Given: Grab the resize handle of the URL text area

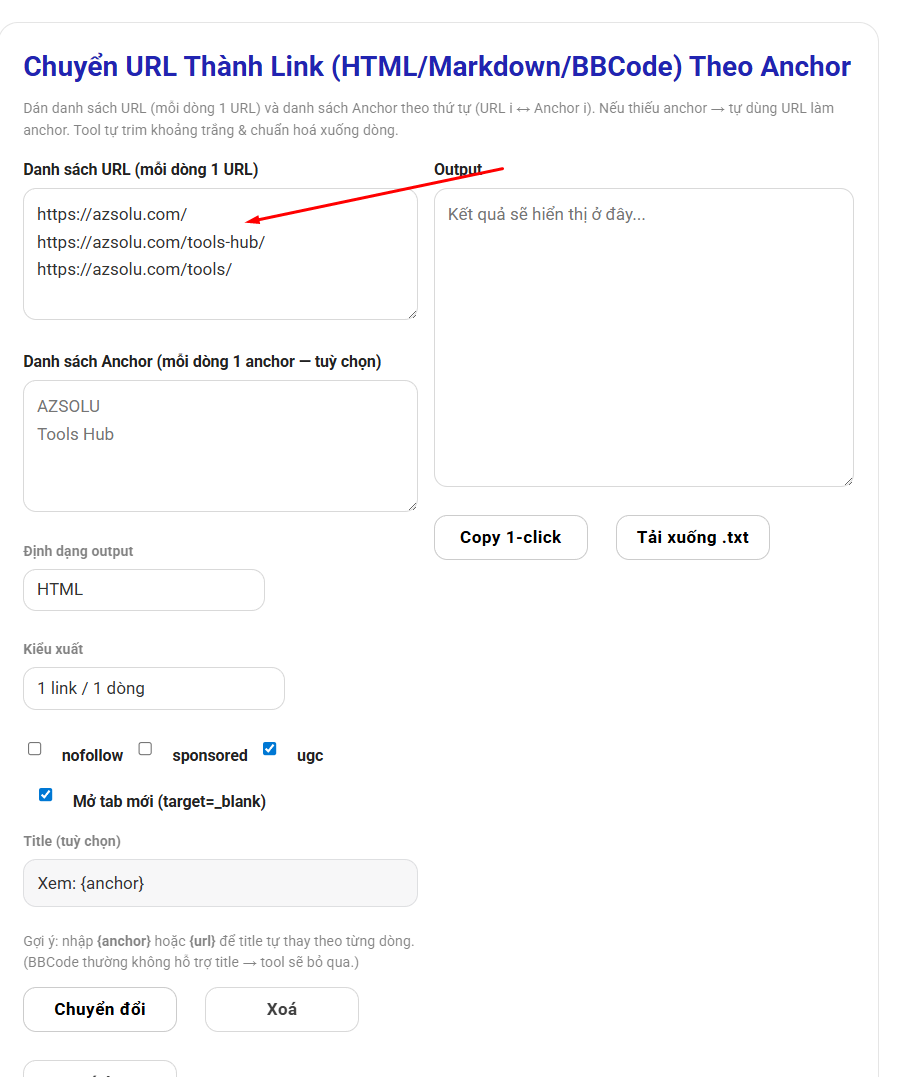Looking at the screenshot, I should 412,314.
